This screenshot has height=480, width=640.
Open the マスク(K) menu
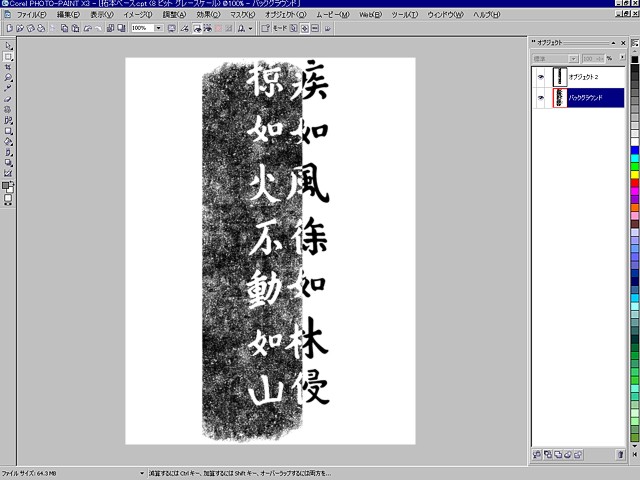coord(242,15)
